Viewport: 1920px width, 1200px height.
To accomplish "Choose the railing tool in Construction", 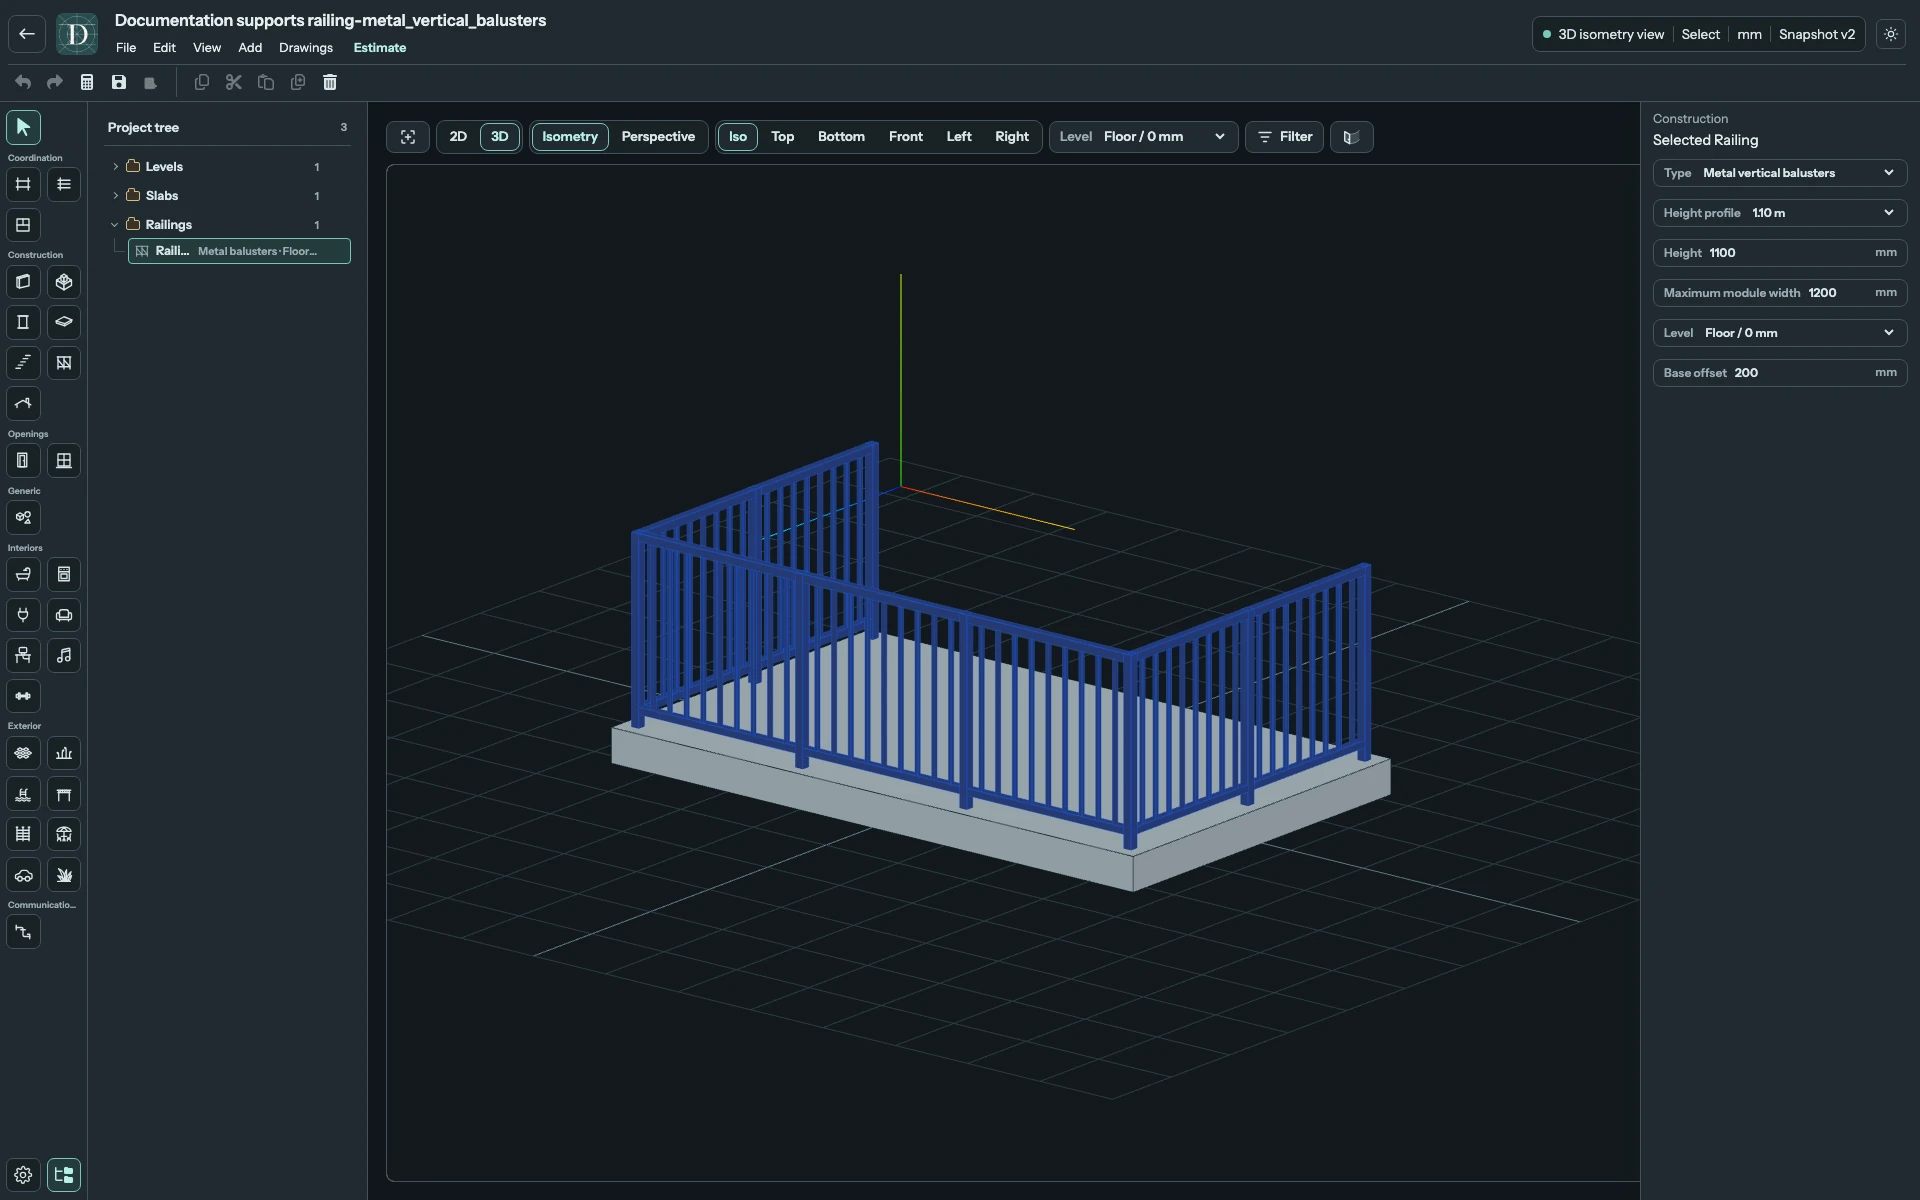I will pos(64,363).
